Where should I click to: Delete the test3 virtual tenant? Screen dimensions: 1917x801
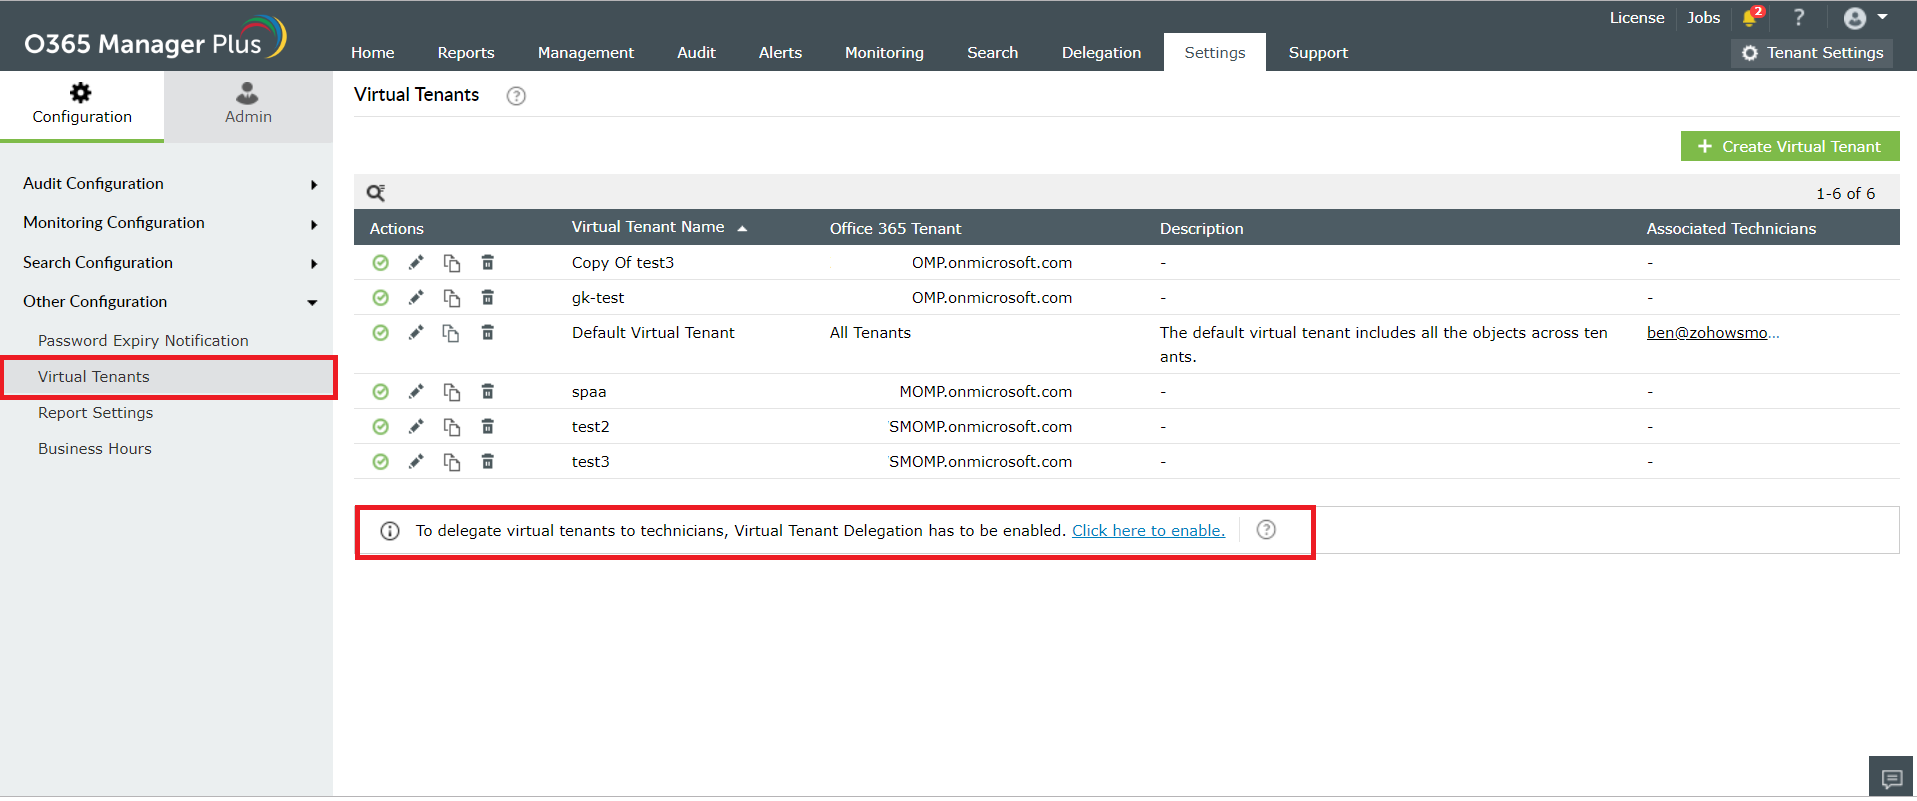coord(488,462)
